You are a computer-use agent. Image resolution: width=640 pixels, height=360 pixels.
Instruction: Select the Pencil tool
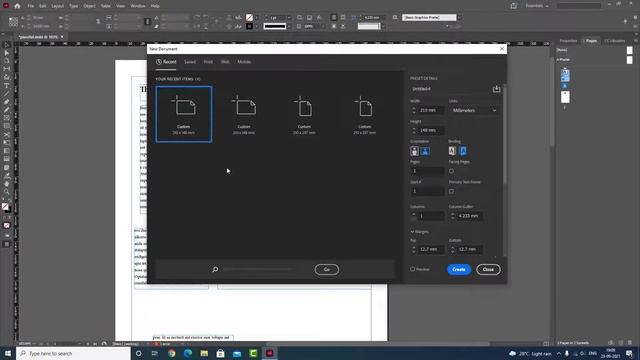7,110
